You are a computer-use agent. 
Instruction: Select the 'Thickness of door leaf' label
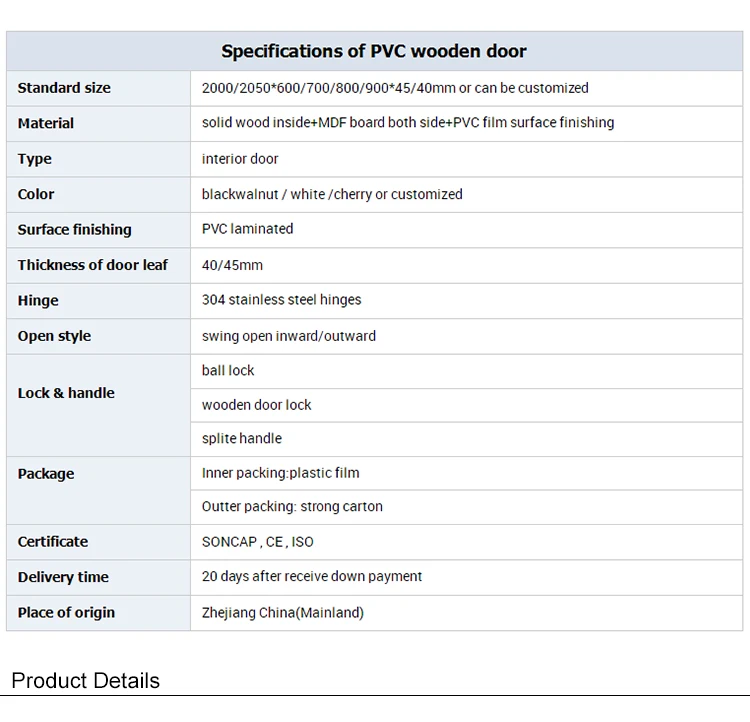pyautogui.click(x=93, y=265)
